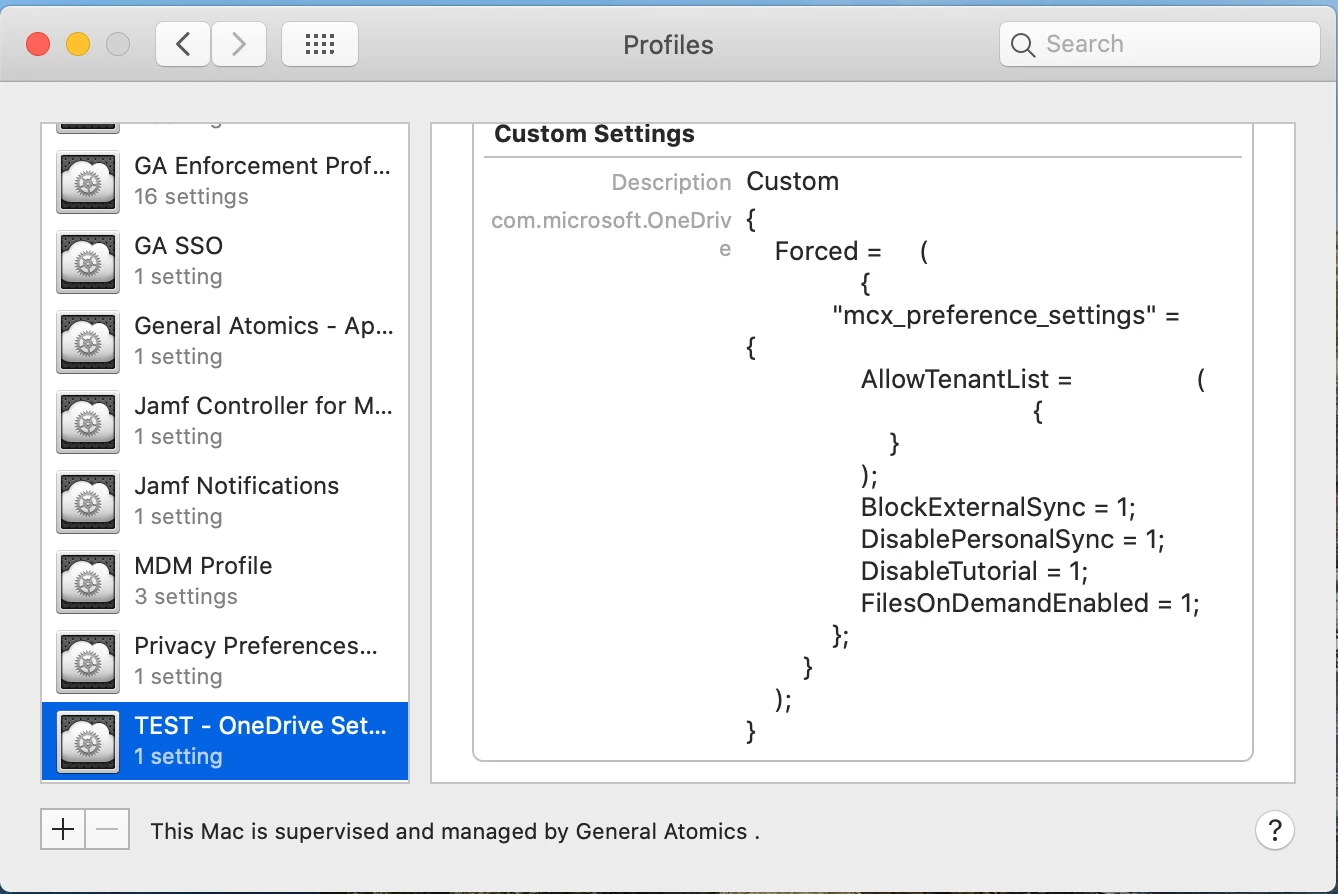
Task: Click the "Profiles" window title
Action: 668,45
